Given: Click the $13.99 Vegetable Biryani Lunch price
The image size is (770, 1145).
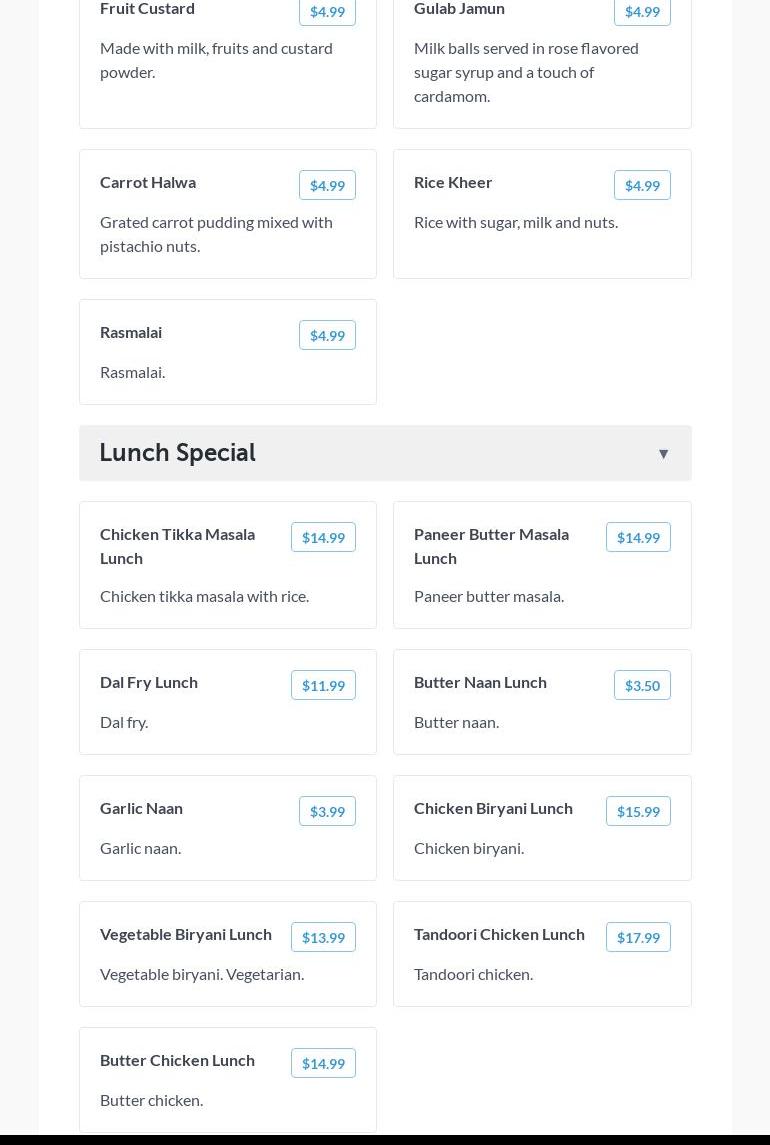Looking at the screenshot, I should 323,937.
